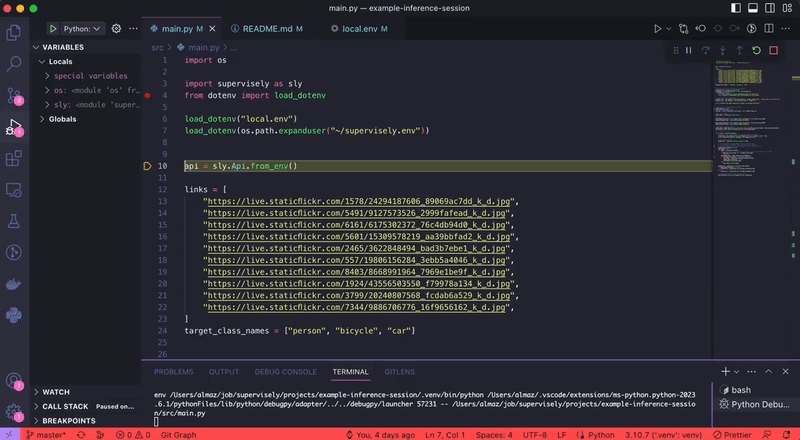Open new terminal profile dropdown arrow

736,372
